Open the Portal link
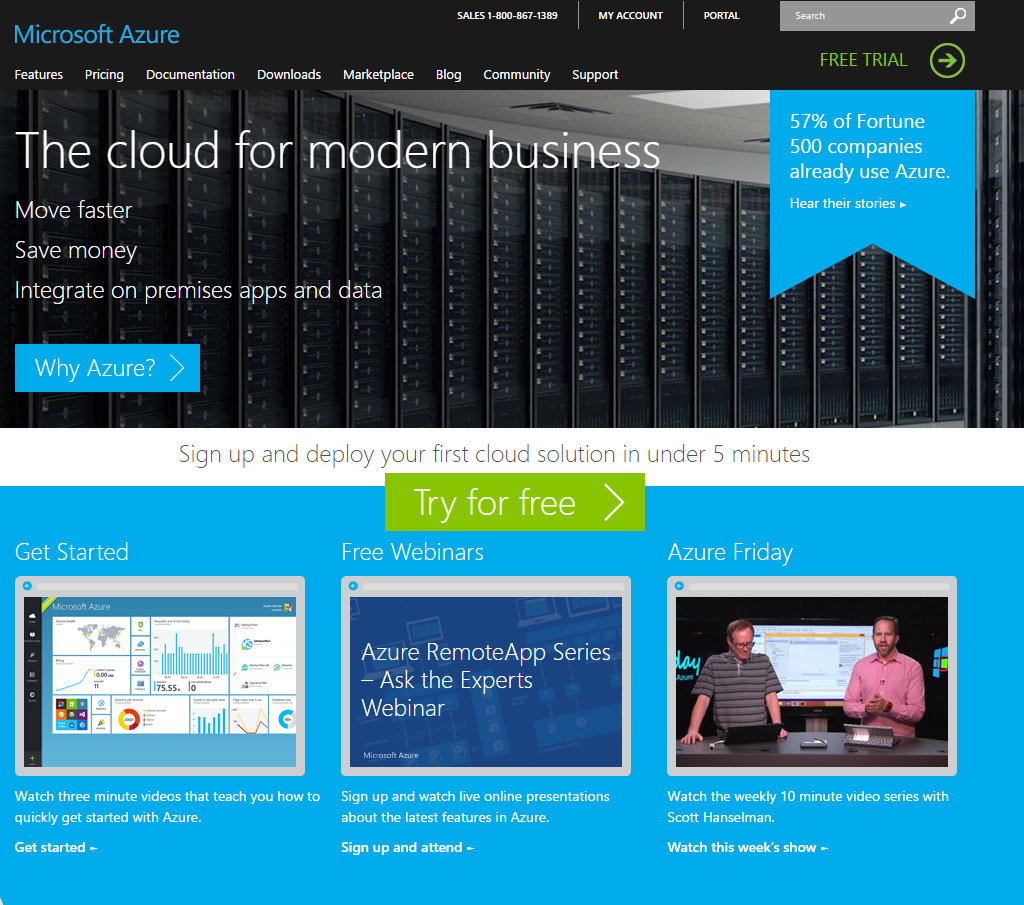 [721, 16]
